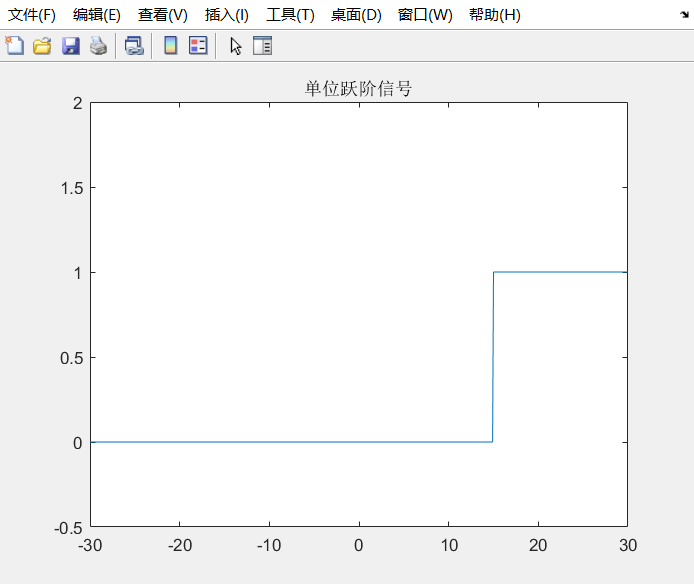The width and height of the screenshot is (694, 584).
Task: Click the x-axis tick label -10
Action: 269,545
